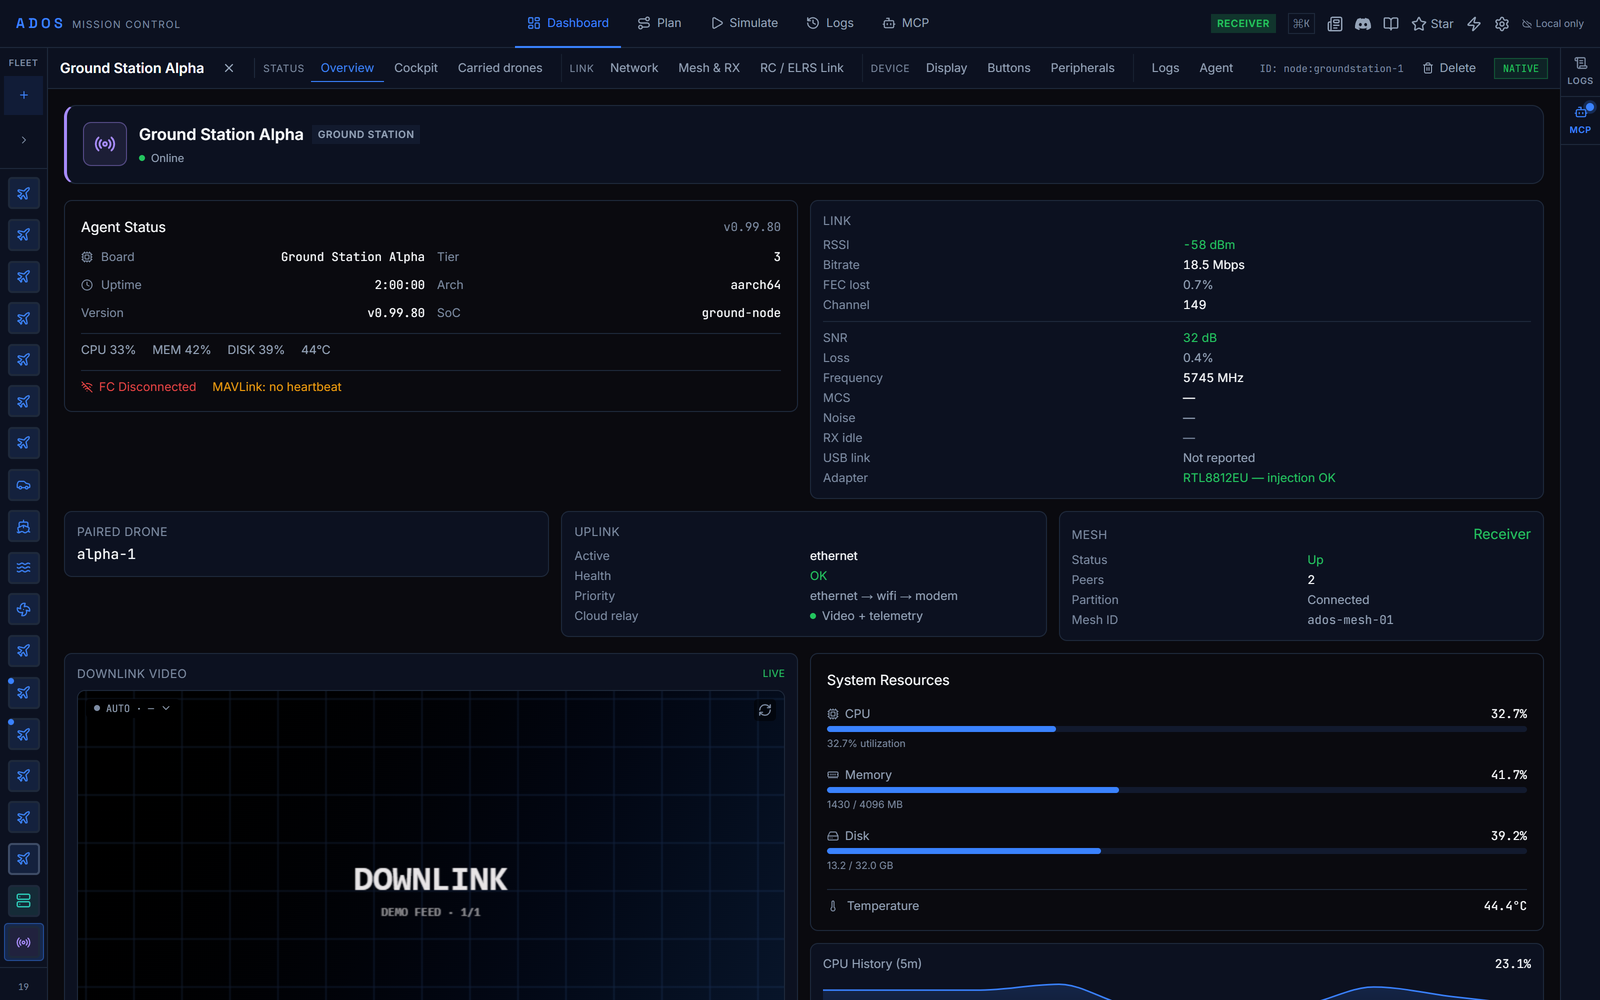Open the LOGS panel in the right rail
This screenshot has width=1600, height=1000.
coord(1580,70)
